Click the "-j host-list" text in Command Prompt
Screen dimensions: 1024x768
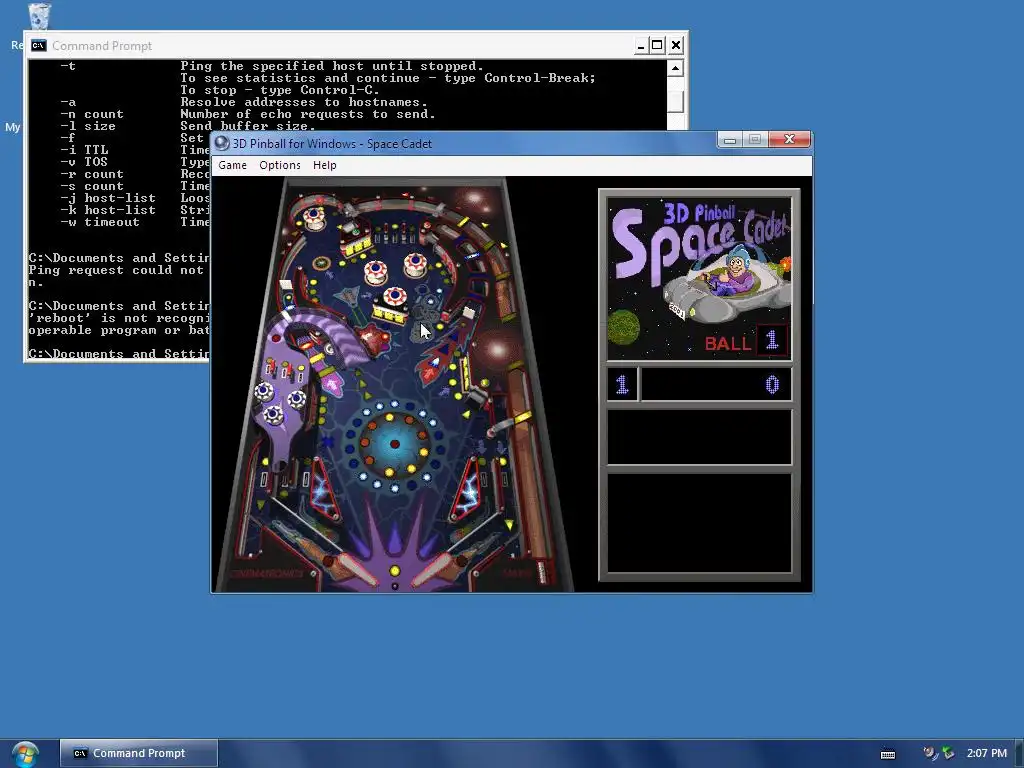(108, 198)
